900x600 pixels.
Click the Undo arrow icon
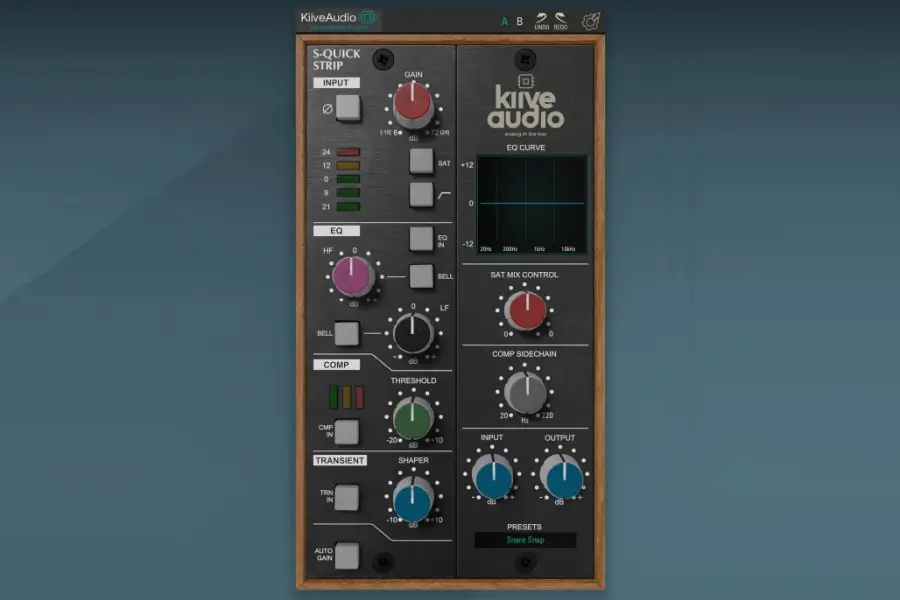point(541,21)
